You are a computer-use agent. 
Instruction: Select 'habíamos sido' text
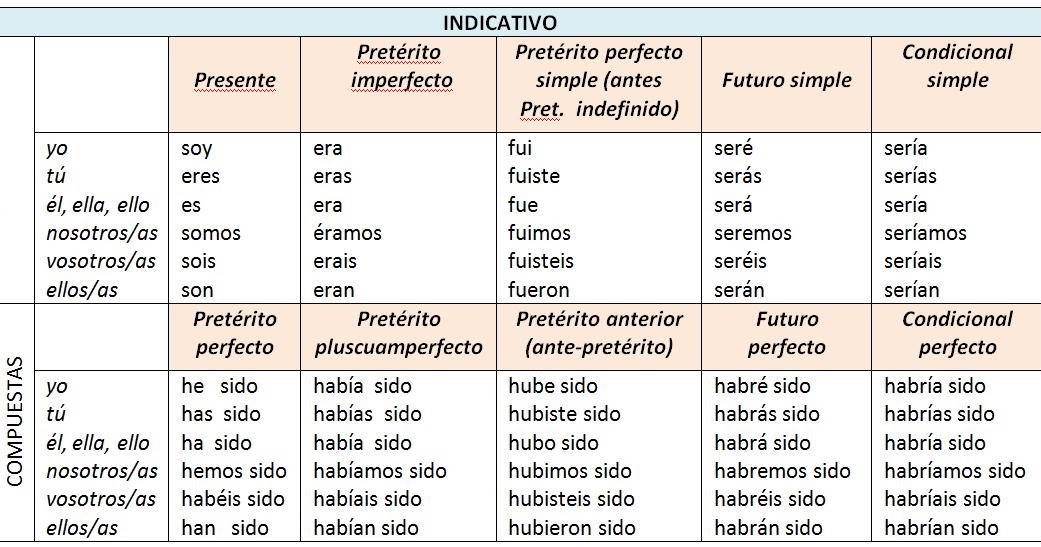[380, 471]
